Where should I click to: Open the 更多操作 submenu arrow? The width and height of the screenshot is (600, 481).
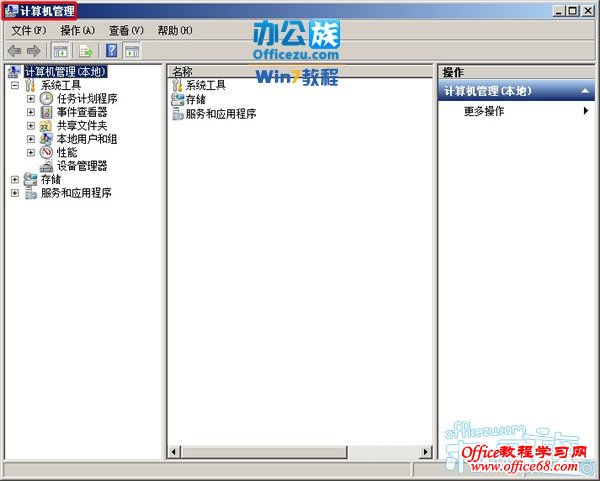[586, 111]
